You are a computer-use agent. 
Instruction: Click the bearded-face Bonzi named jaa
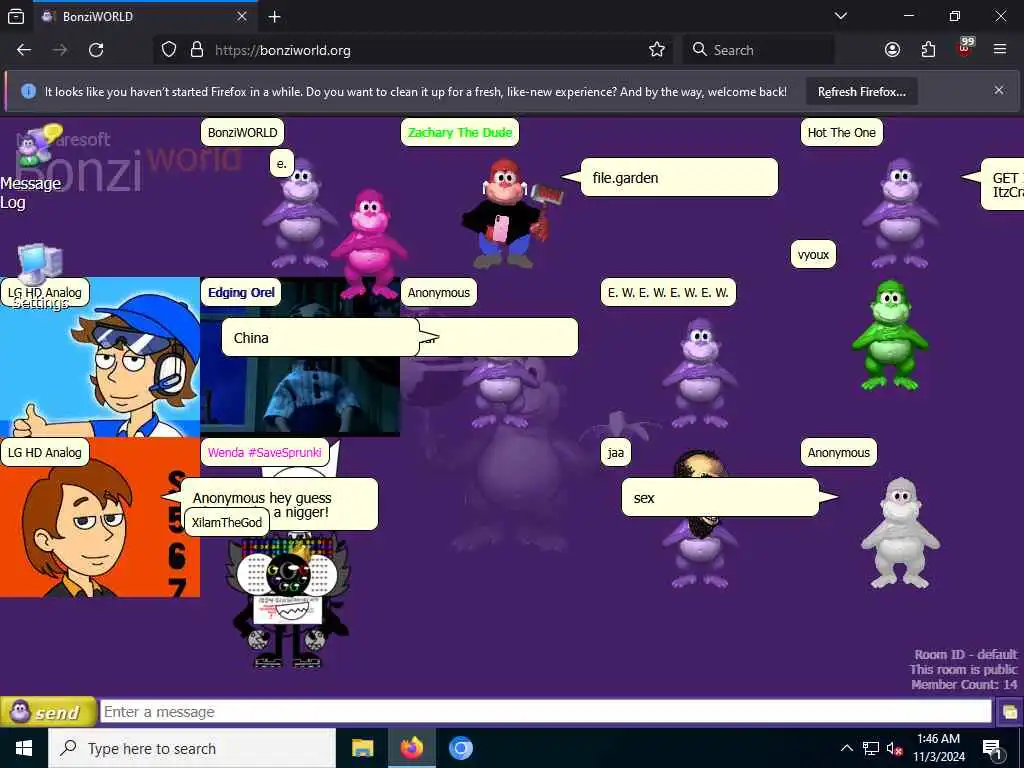pyautogui.click(x=700, y=519)
